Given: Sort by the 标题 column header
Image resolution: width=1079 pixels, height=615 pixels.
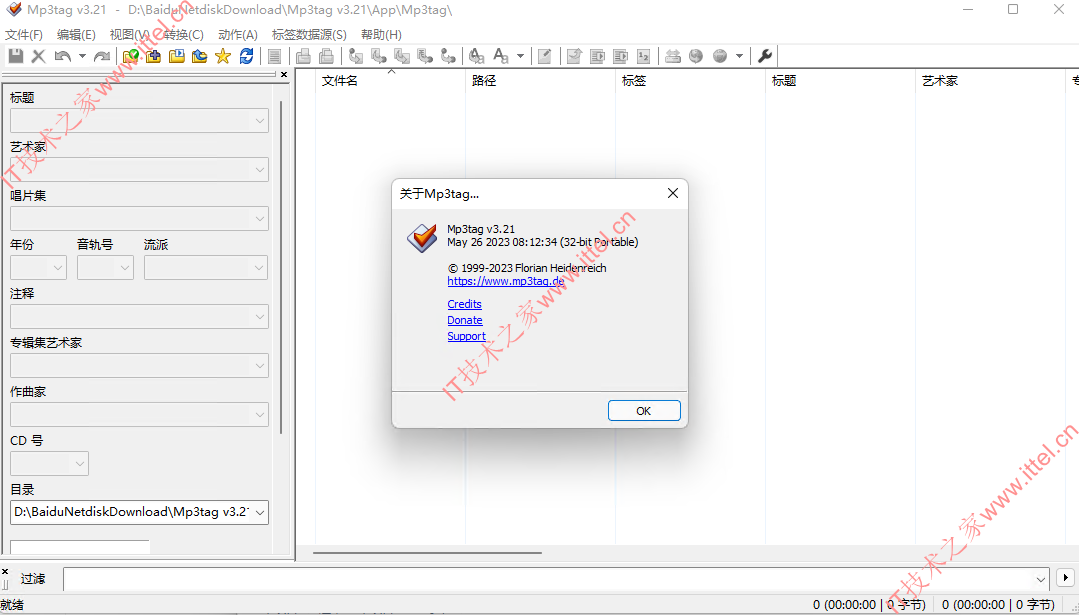Looking at the screenshot, I should (x=840, y=80).
